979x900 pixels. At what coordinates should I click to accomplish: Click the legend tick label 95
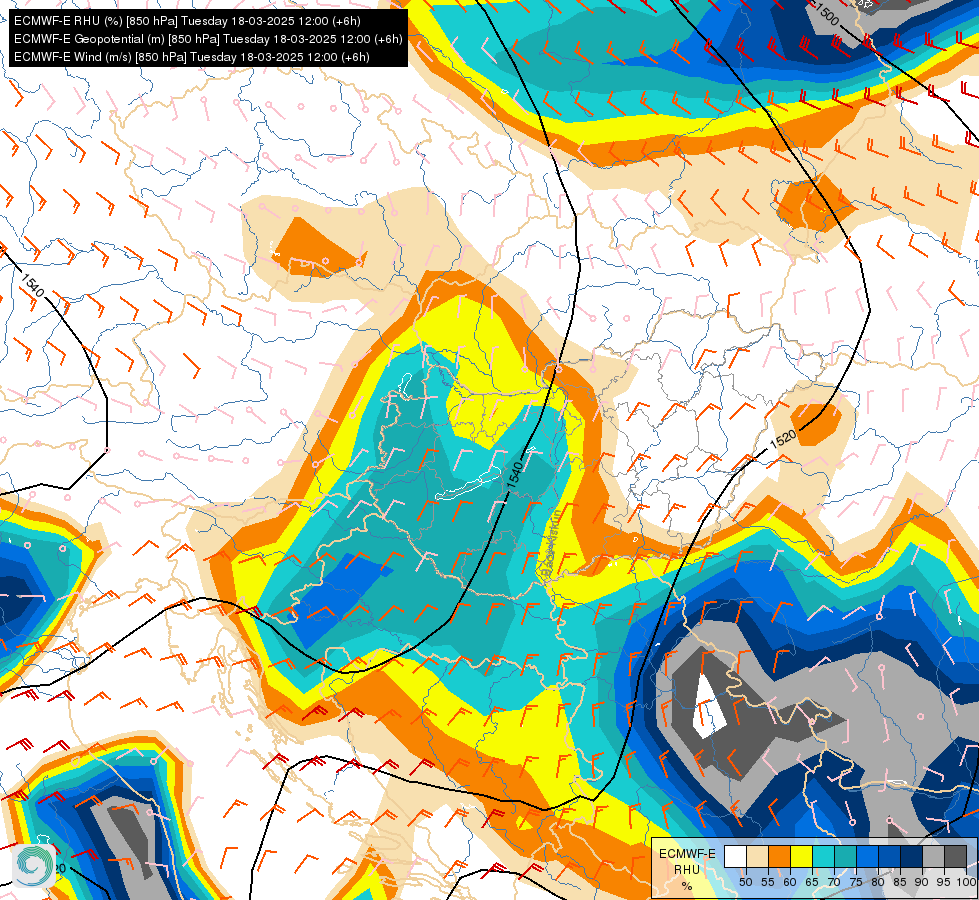click(944, 882)
